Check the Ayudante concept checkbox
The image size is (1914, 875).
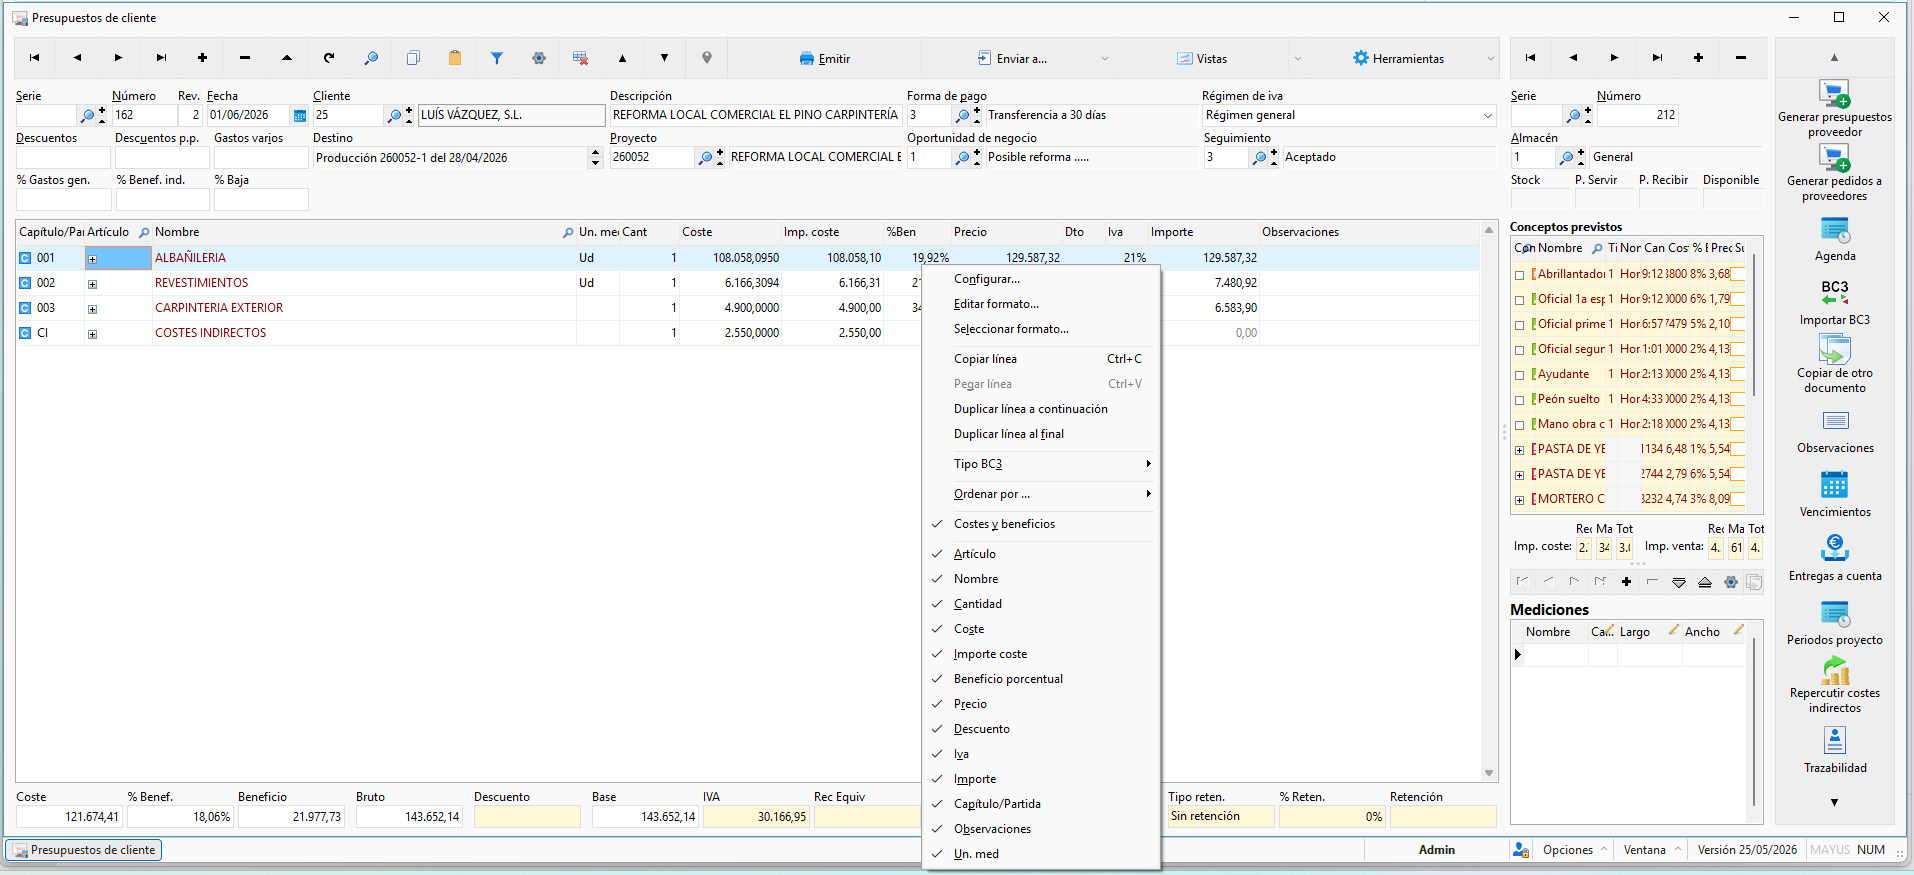(1520, 375)
